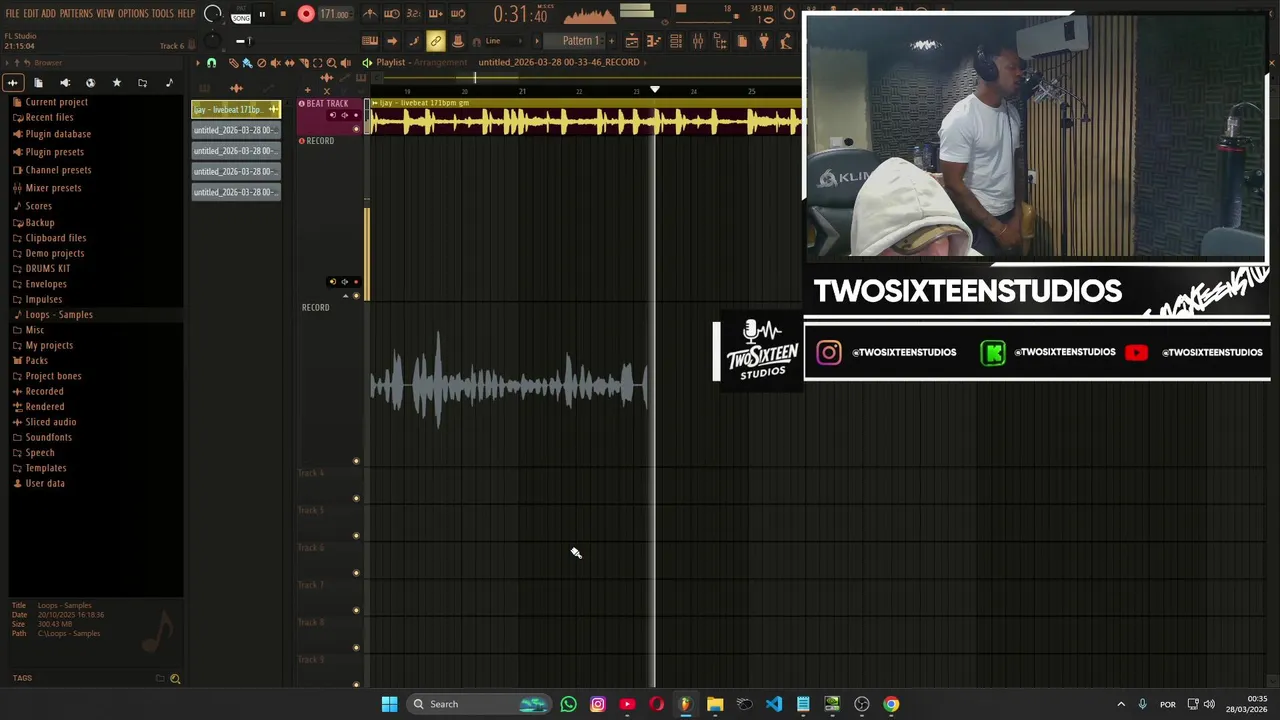Expand the Plugin database folder
Image resolution: width=1280 pixels, height=720 pixels.
pyautogui.click(x=58, y=134)
